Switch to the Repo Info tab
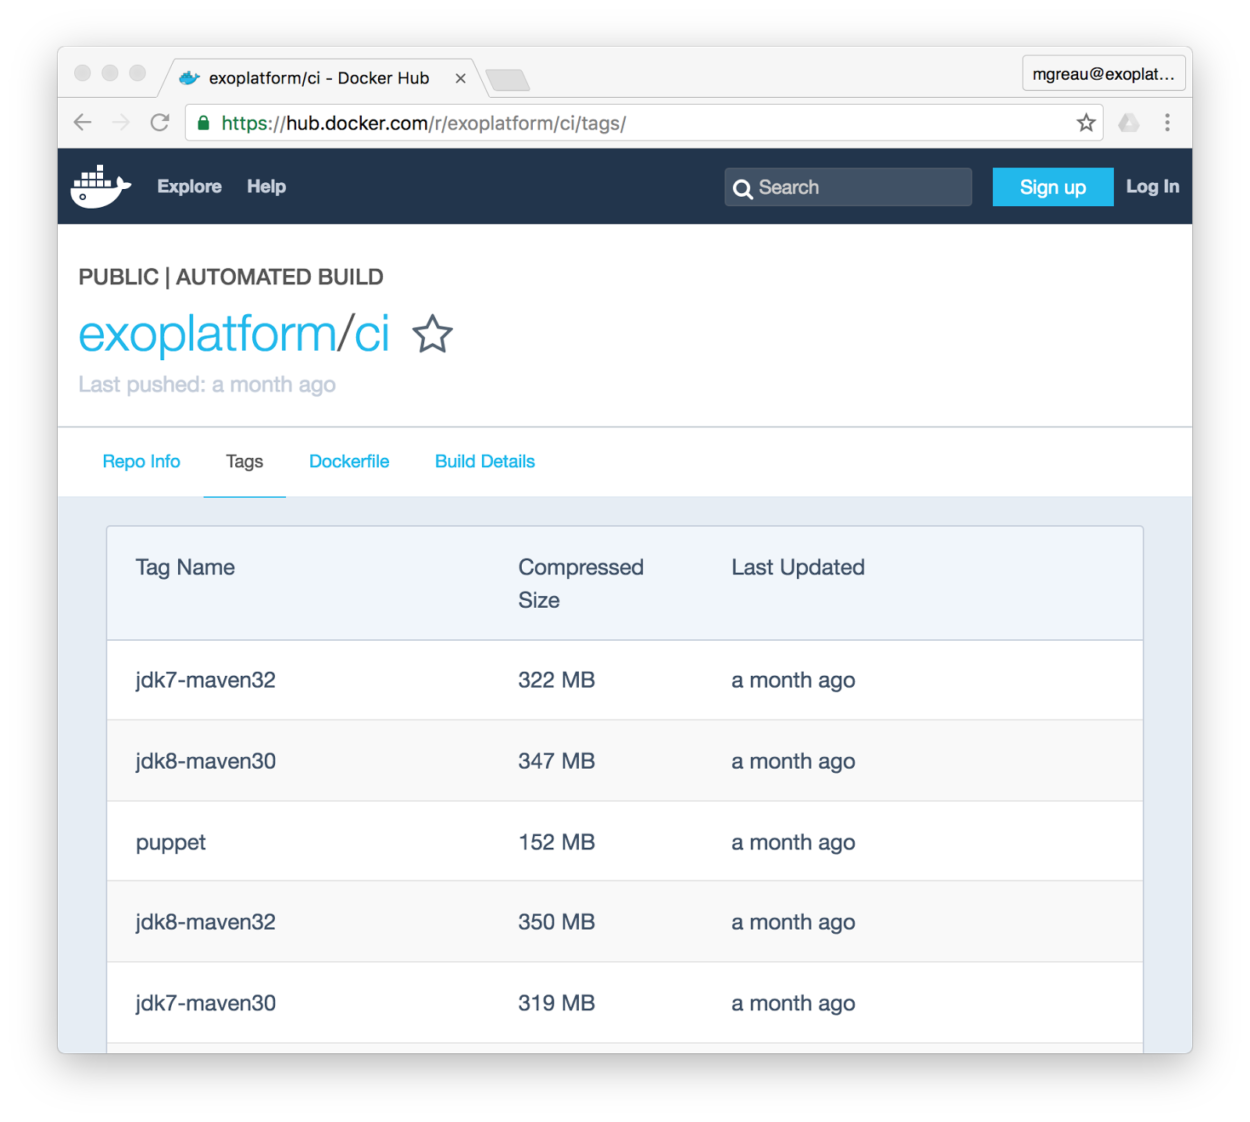This screenshot has height=1122, width=1250. pyautogui.click(x=141, y=461)
